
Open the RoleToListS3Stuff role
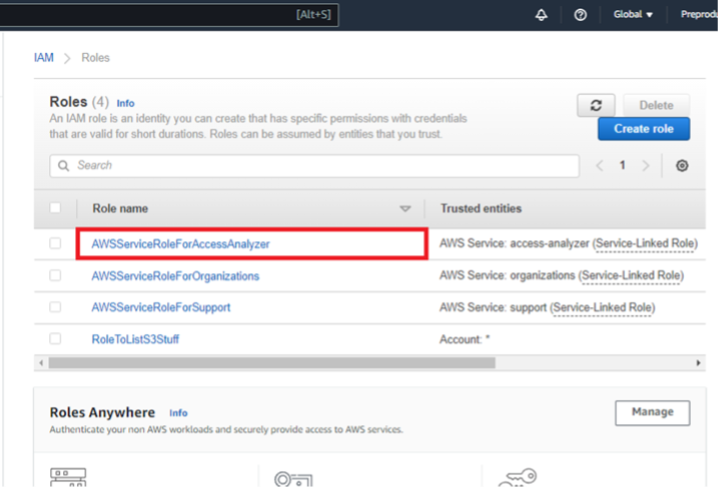[135, 339]
